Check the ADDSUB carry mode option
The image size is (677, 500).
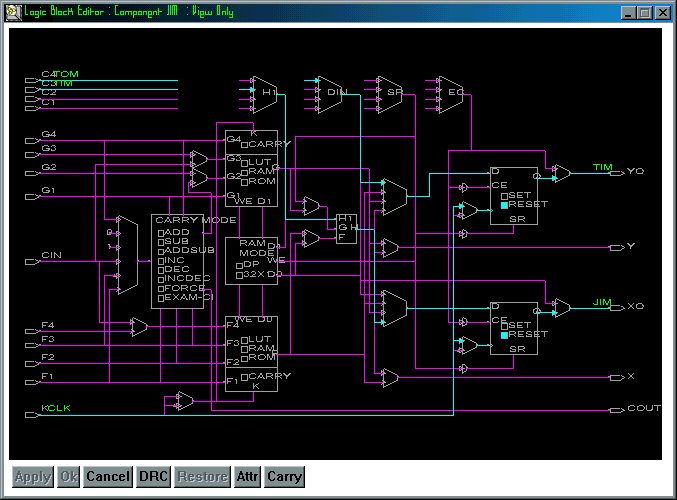(160, 251)
